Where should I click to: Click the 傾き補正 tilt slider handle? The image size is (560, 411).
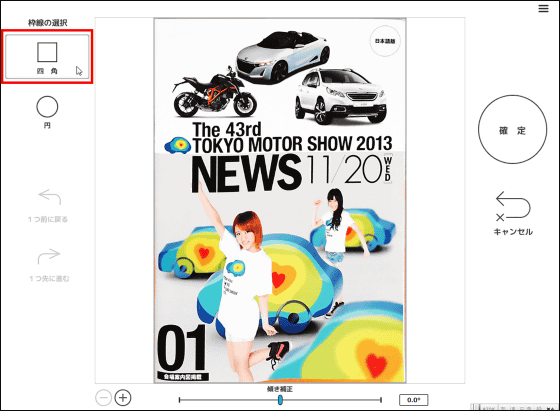(x=280, y=400)
